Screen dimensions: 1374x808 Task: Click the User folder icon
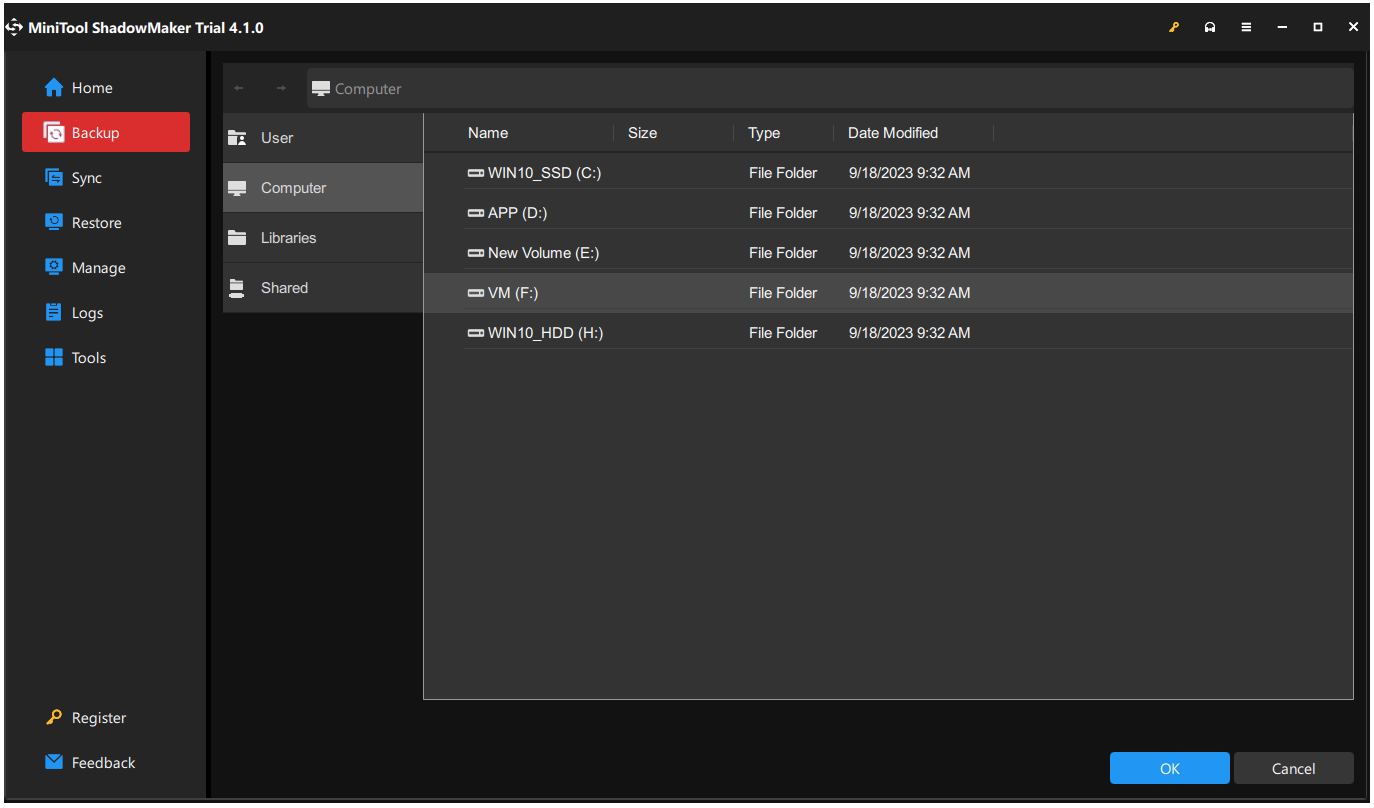coord(237,138)
